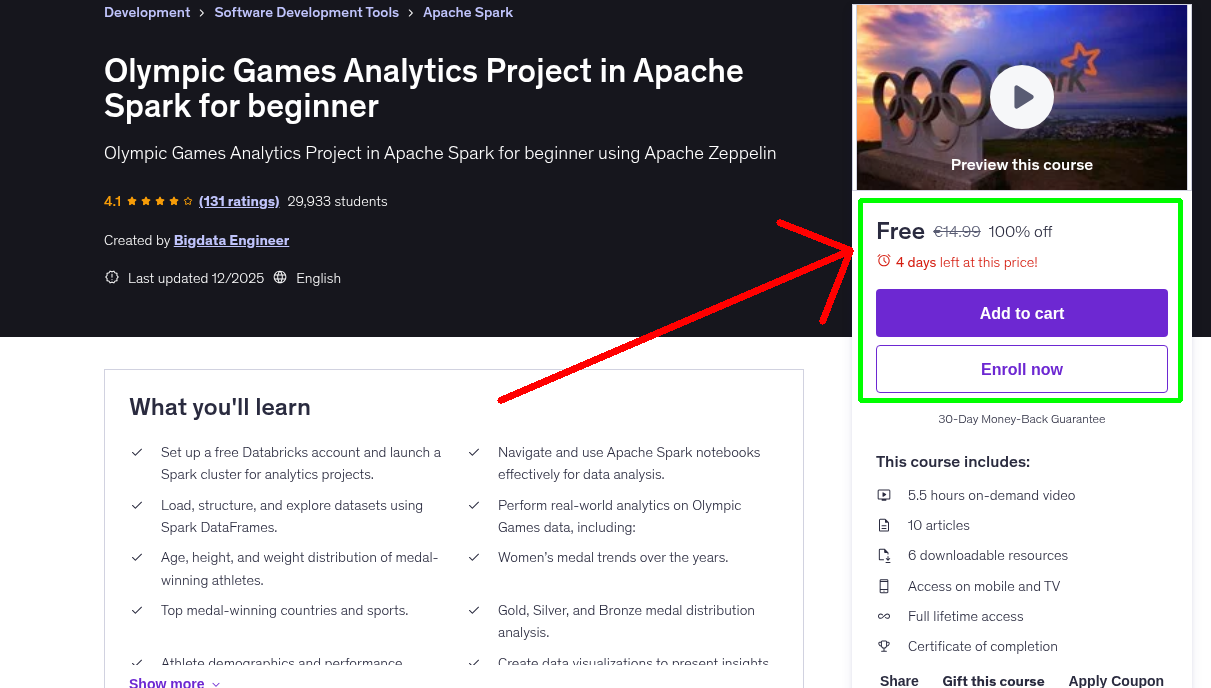The width and height of the screenshot is (1211, 688).
Task: Click the mobile and TV access icon
Action: pyautogui.click(x=884, y=585)
